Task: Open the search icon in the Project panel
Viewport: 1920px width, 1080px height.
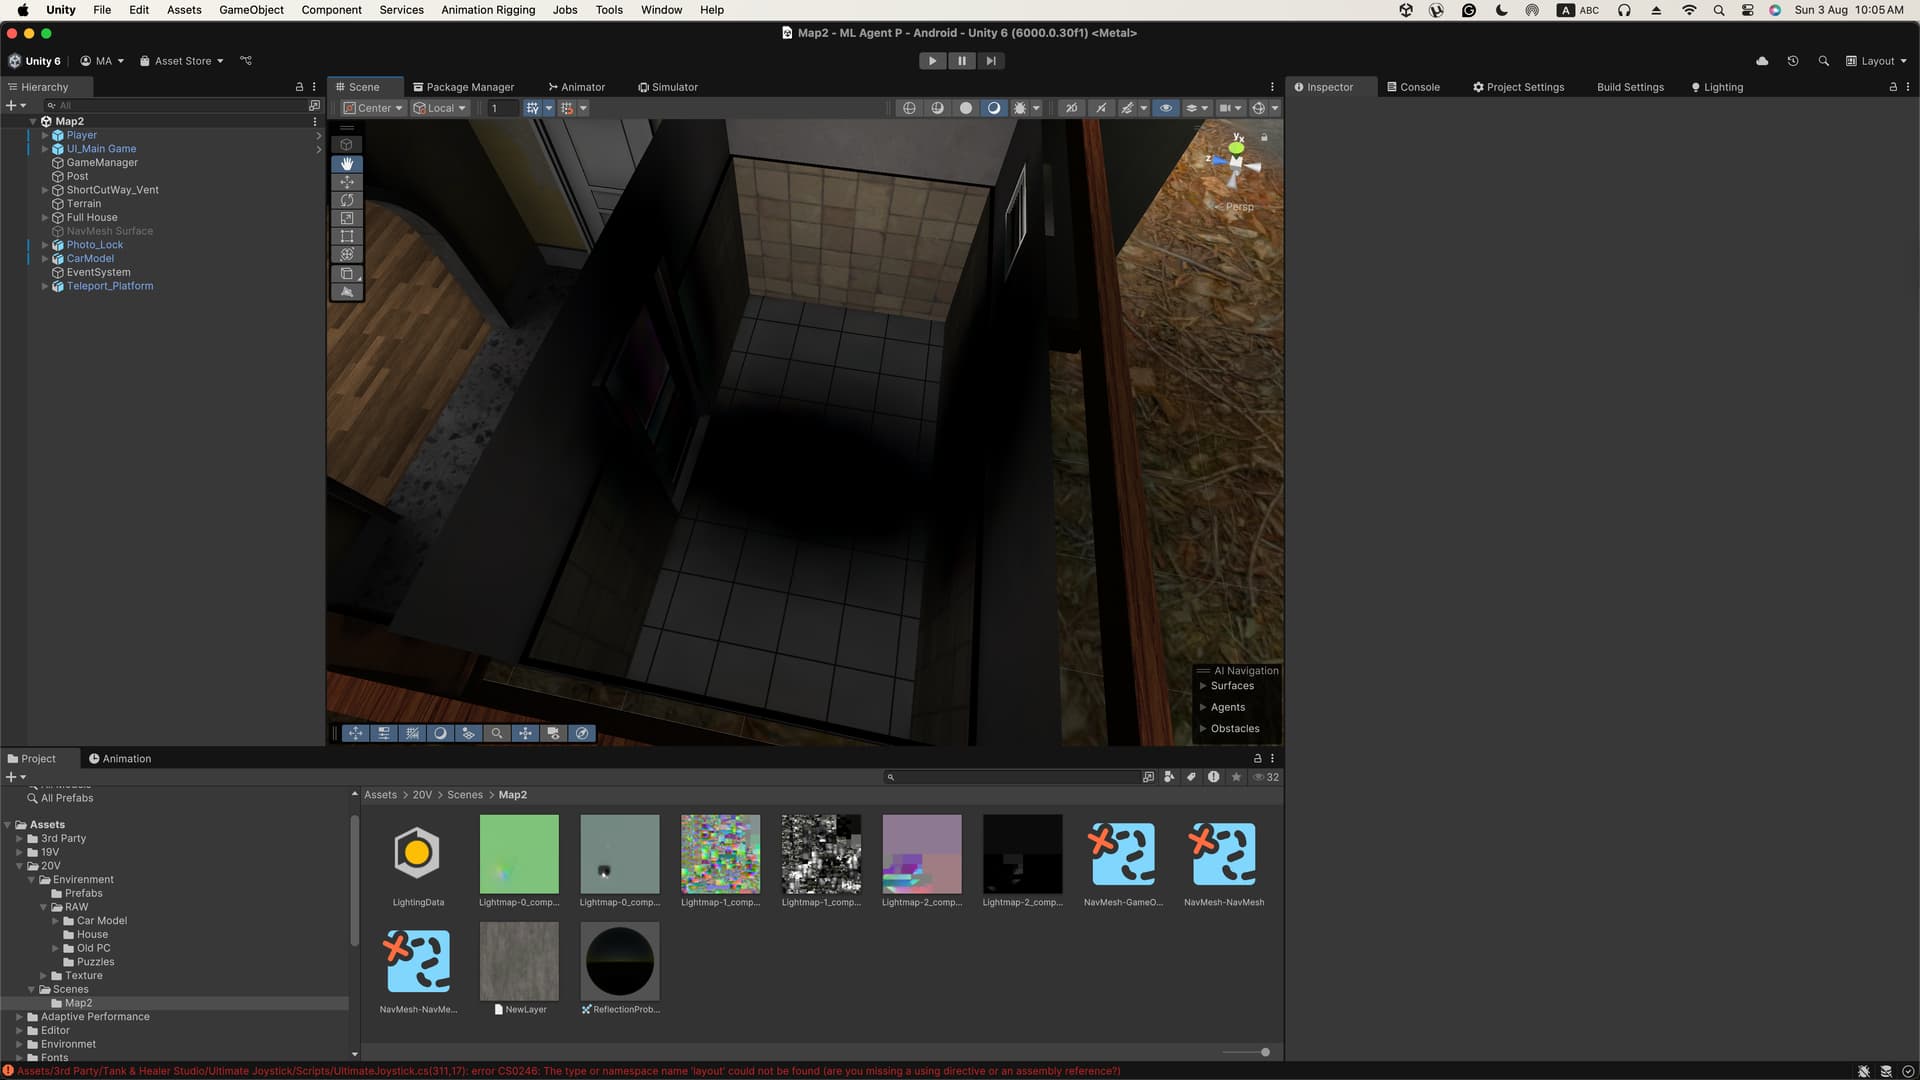Action: click(890, 777)
